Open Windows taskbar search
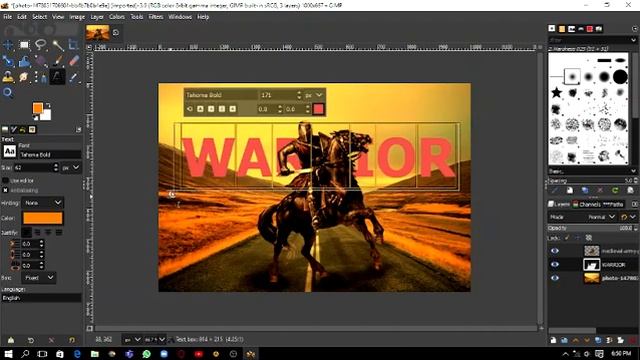This screenshot has height=360, width=640. point(25,354)
